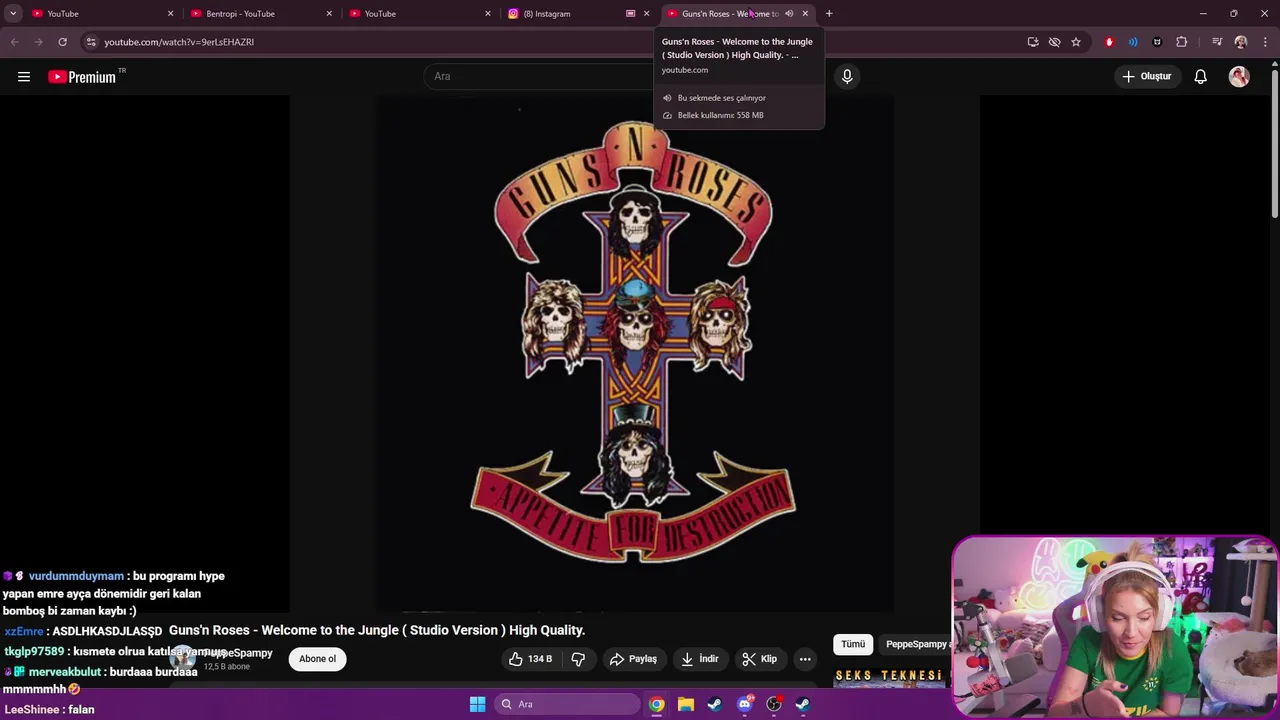Mute the Guns'n Roses tab audio
Viewport: 1280px width, 720px height.
point(789,14)
